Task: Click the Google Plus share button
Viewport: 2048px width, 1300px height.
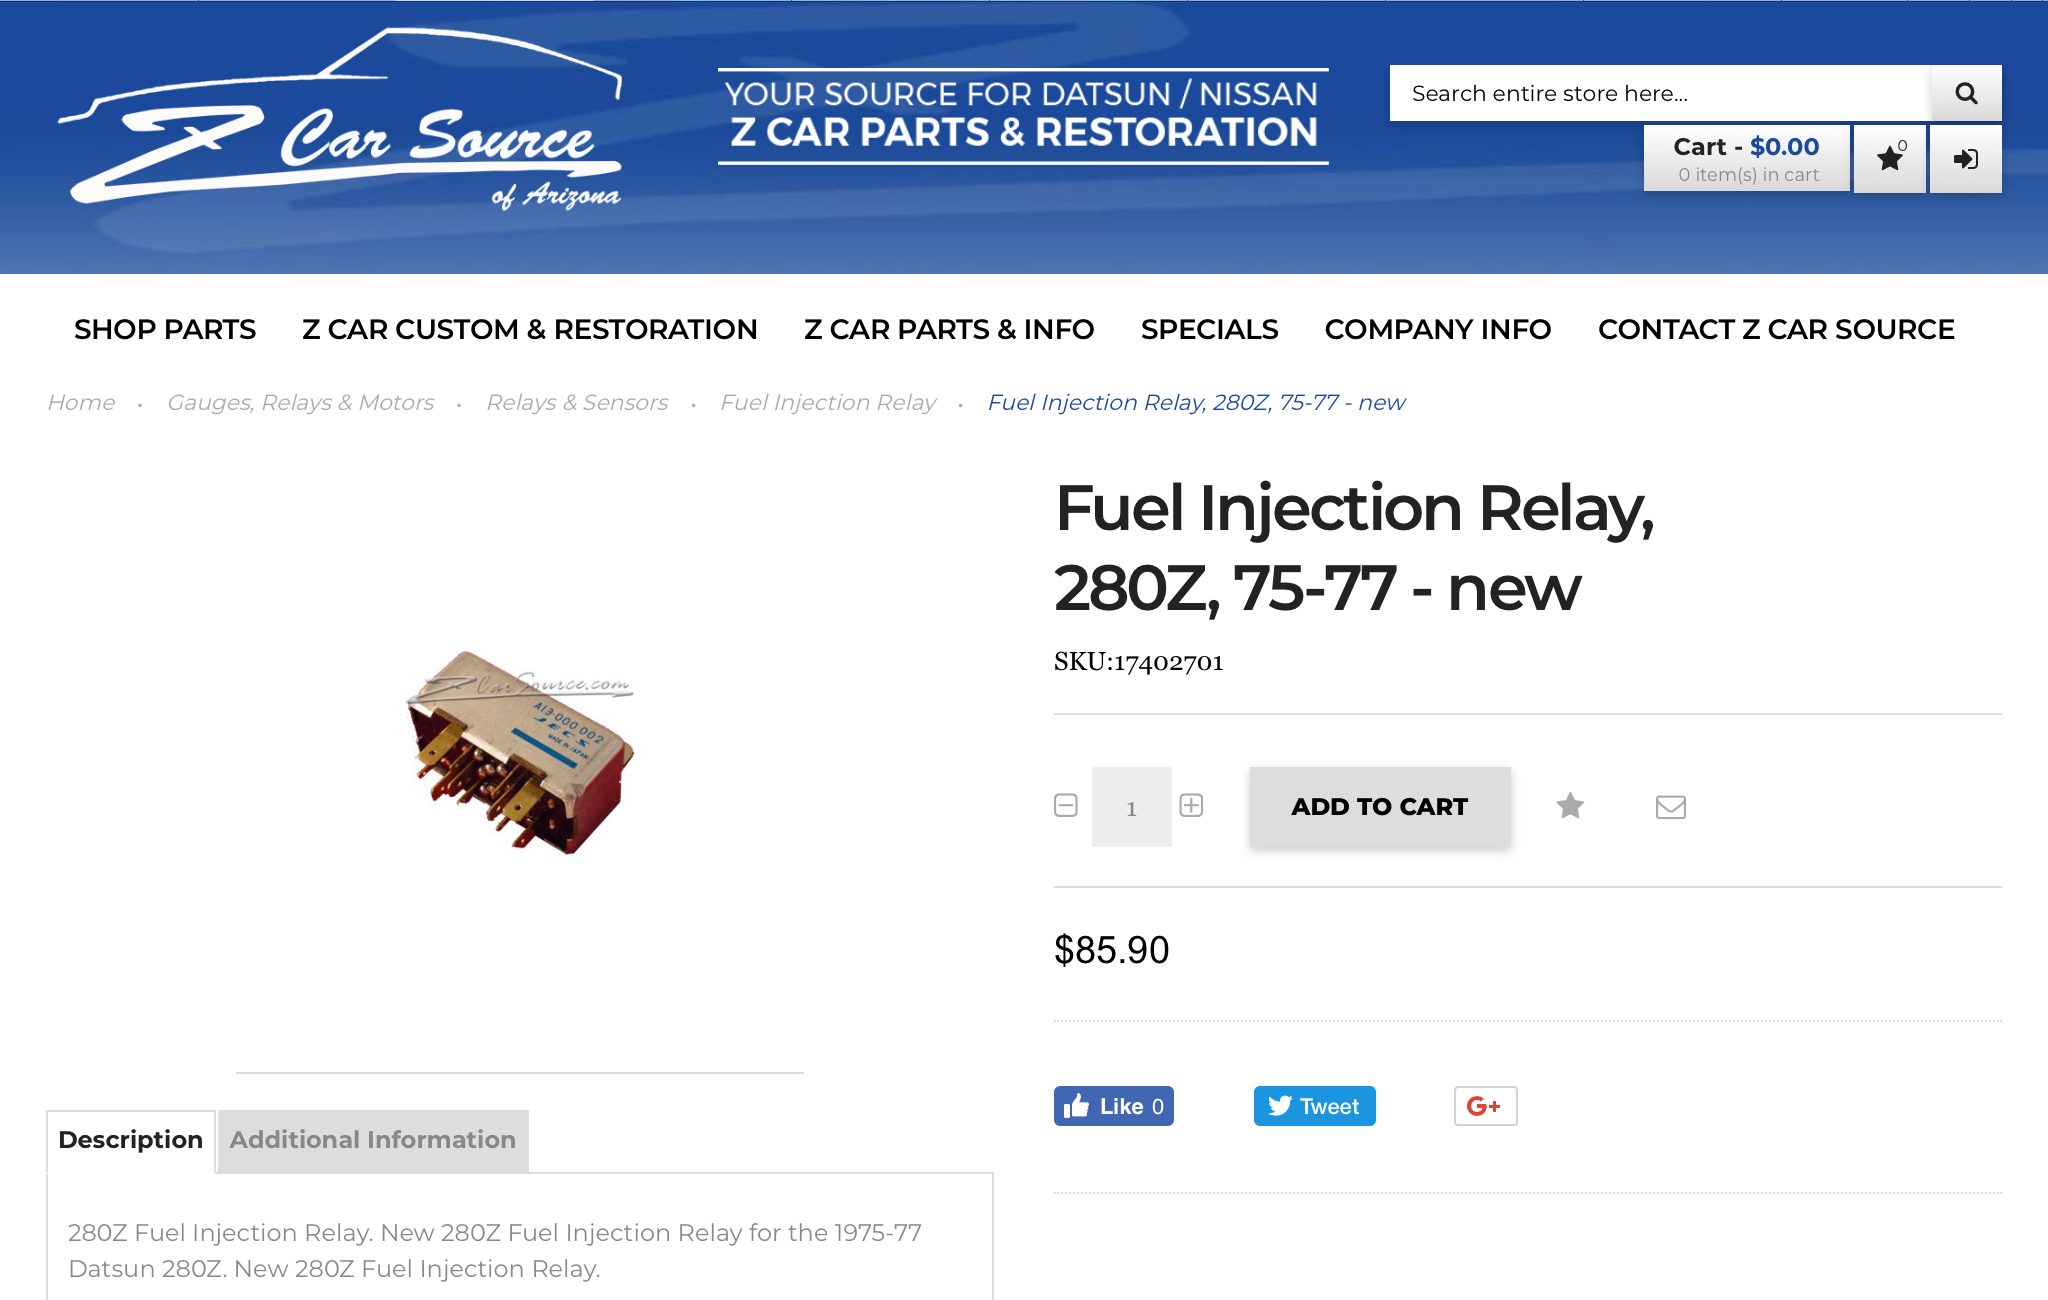Action: point(1485,1106)
